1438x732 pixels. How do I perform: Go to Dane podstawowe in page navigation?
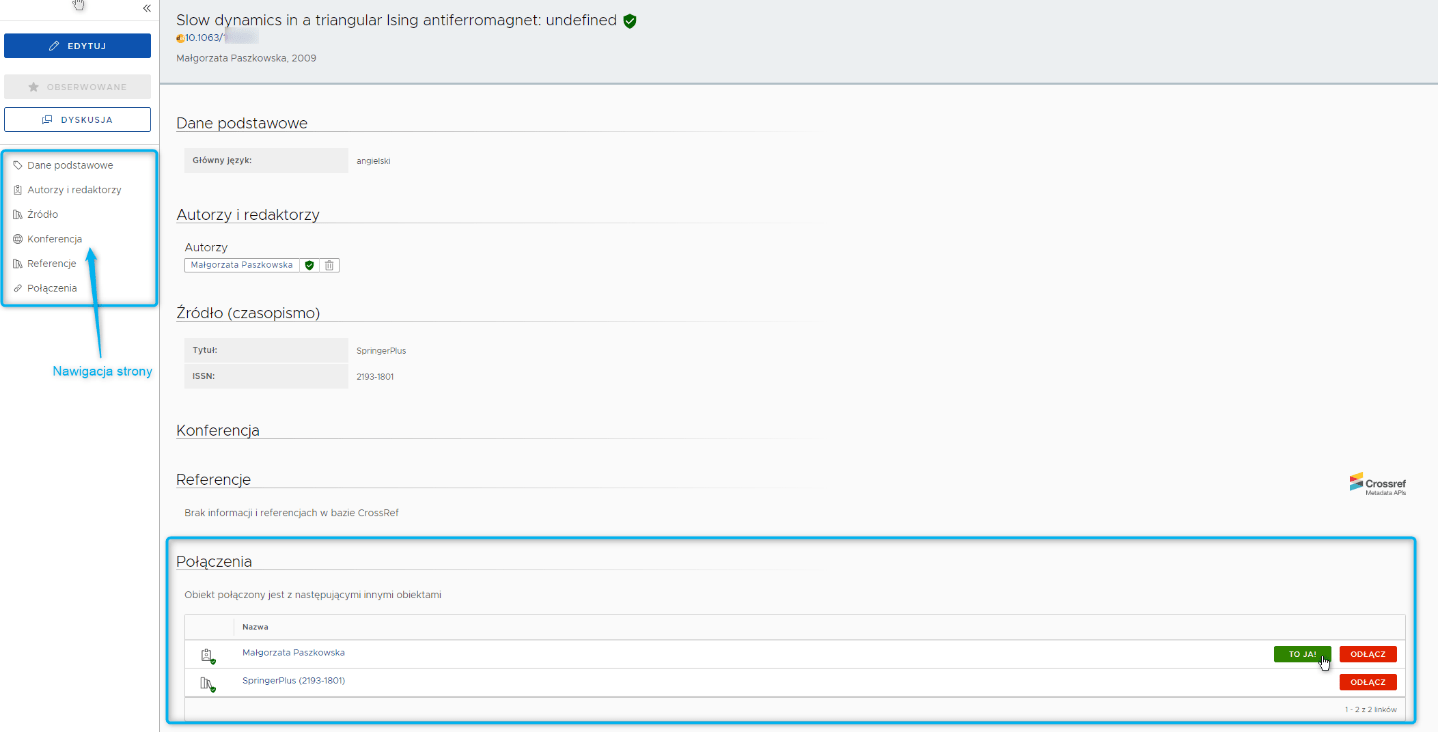pos(70,165)
